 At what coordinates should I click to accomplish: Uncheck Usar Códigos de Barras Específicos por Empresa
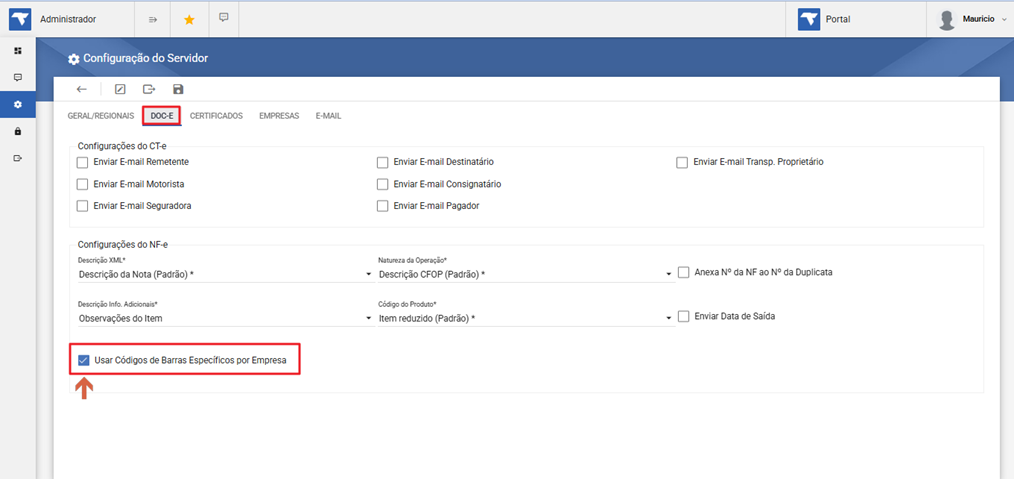(83, 360)
